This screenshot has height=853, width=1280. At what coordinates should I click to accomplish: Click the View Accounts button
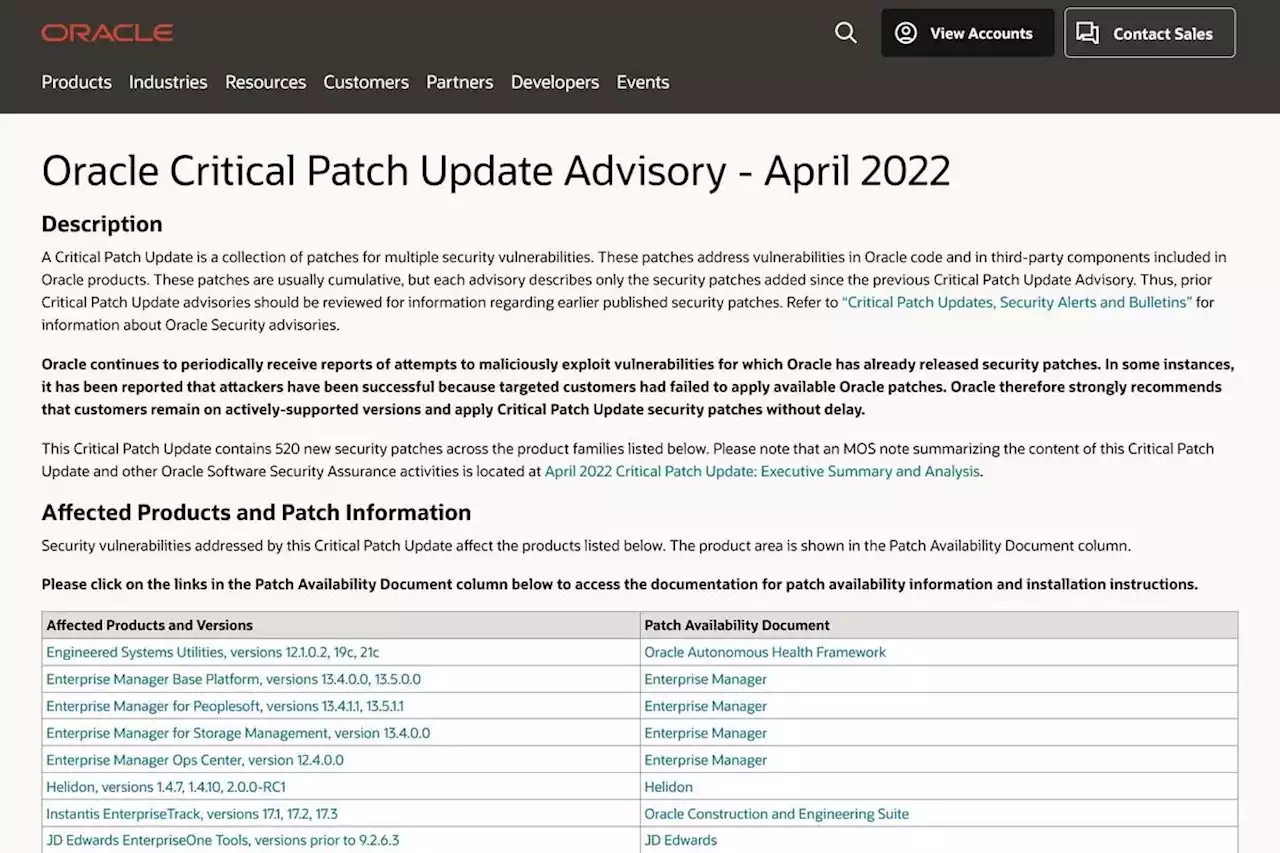click(967, 33)
